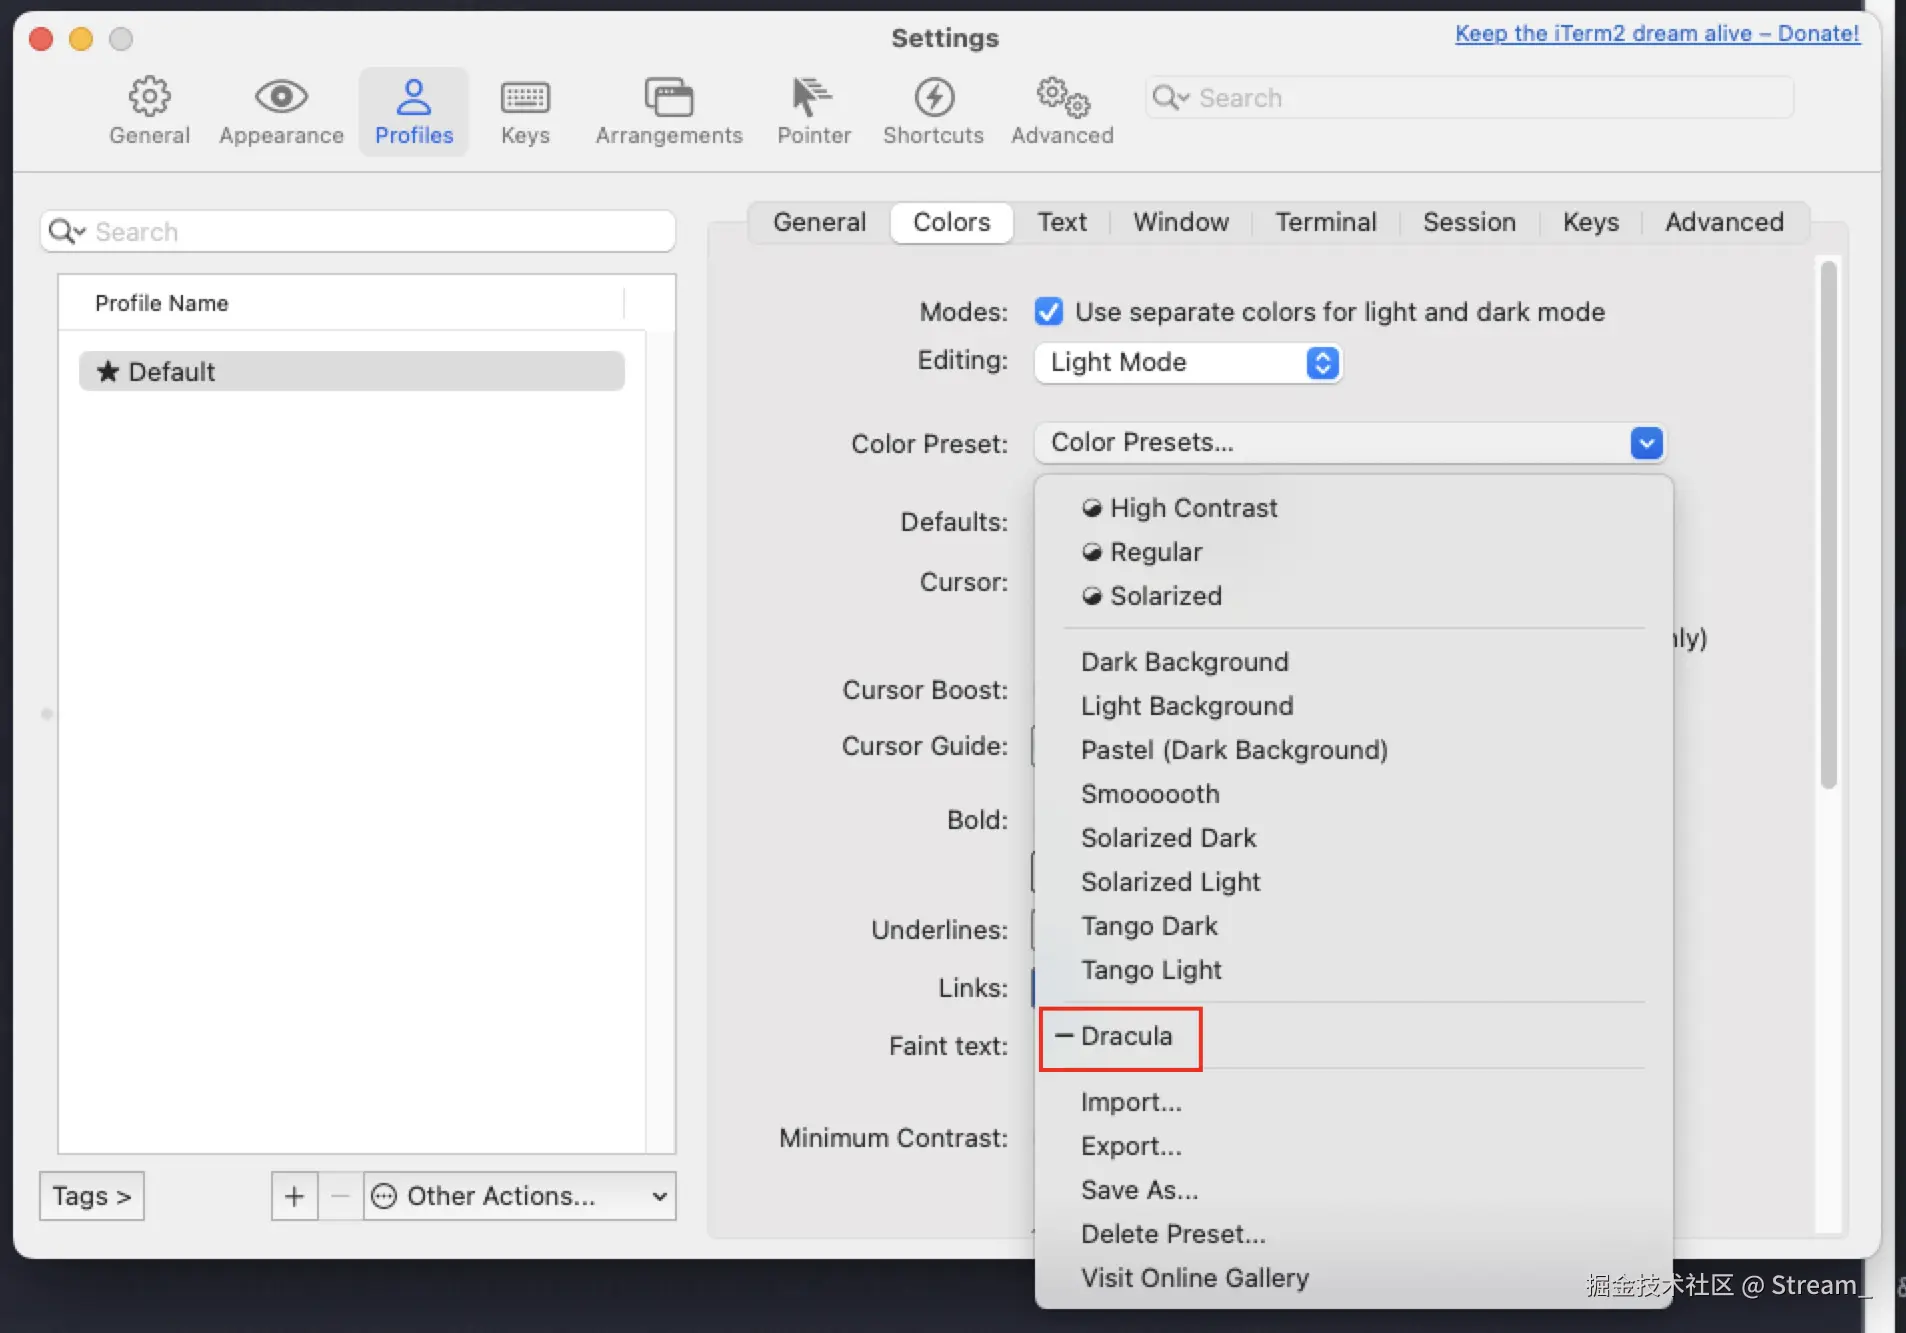Image resolution: width=1906 pixels, height=1333 pixels.
Task: Choose the Solarized preset
Action: point(1354,596)
